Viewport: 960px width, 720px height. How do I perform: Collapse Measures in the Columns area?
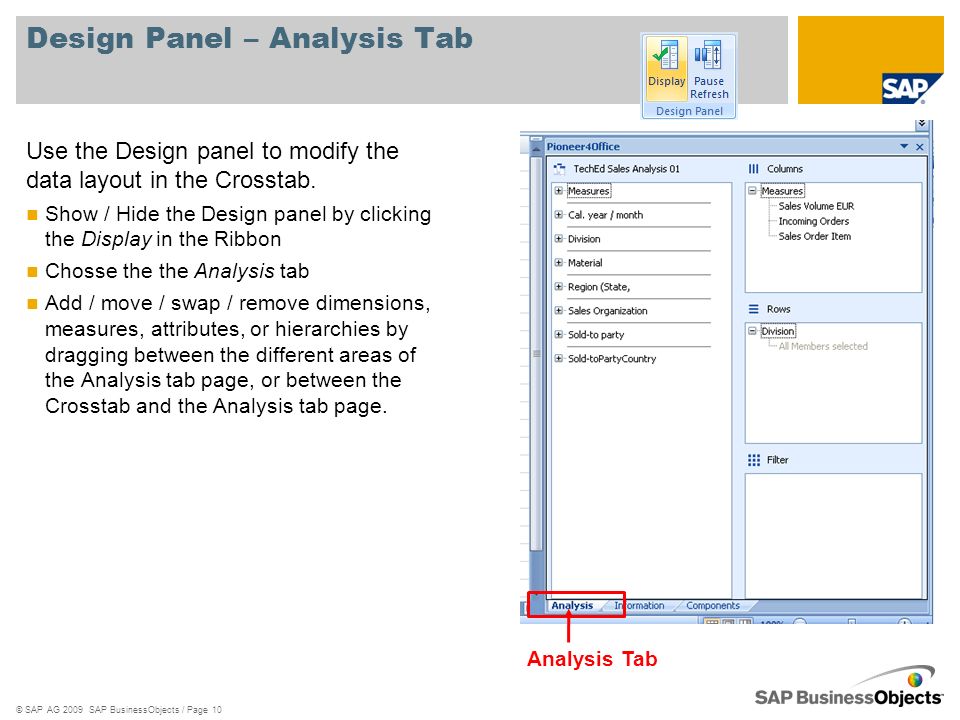pyautogui.click(x=752, y=190)
